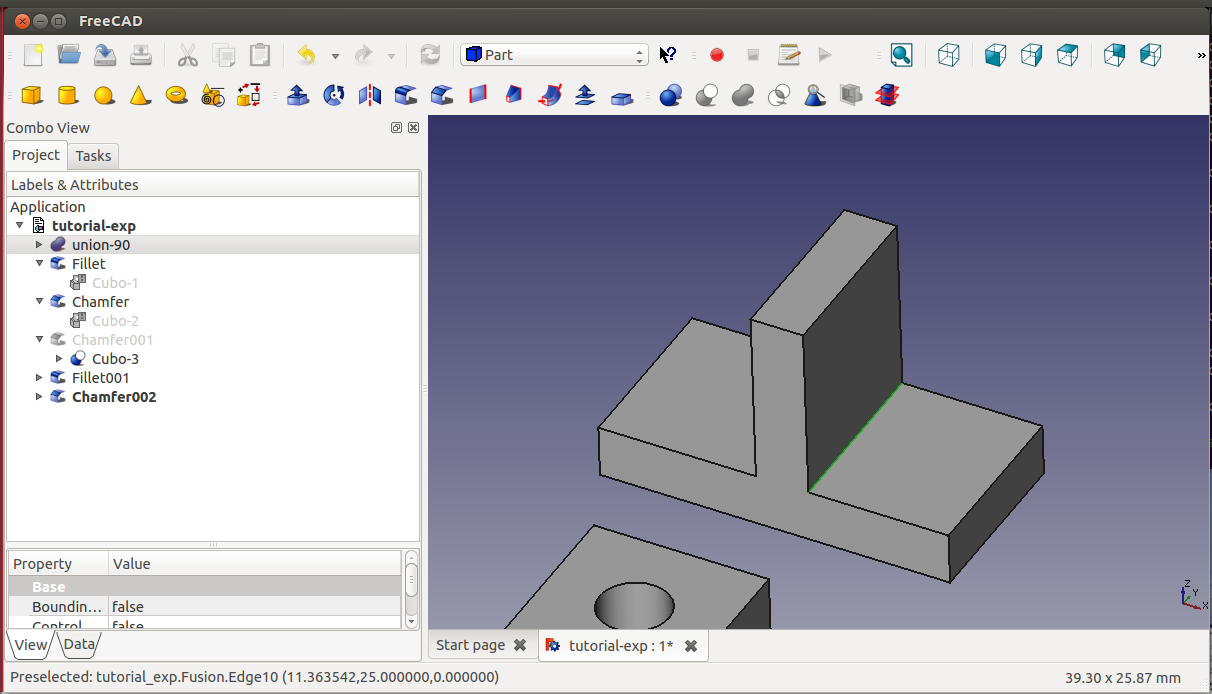Select Chamfer002 in the model tree
This screenshot has height=694, width=1212.
point(114,397)
